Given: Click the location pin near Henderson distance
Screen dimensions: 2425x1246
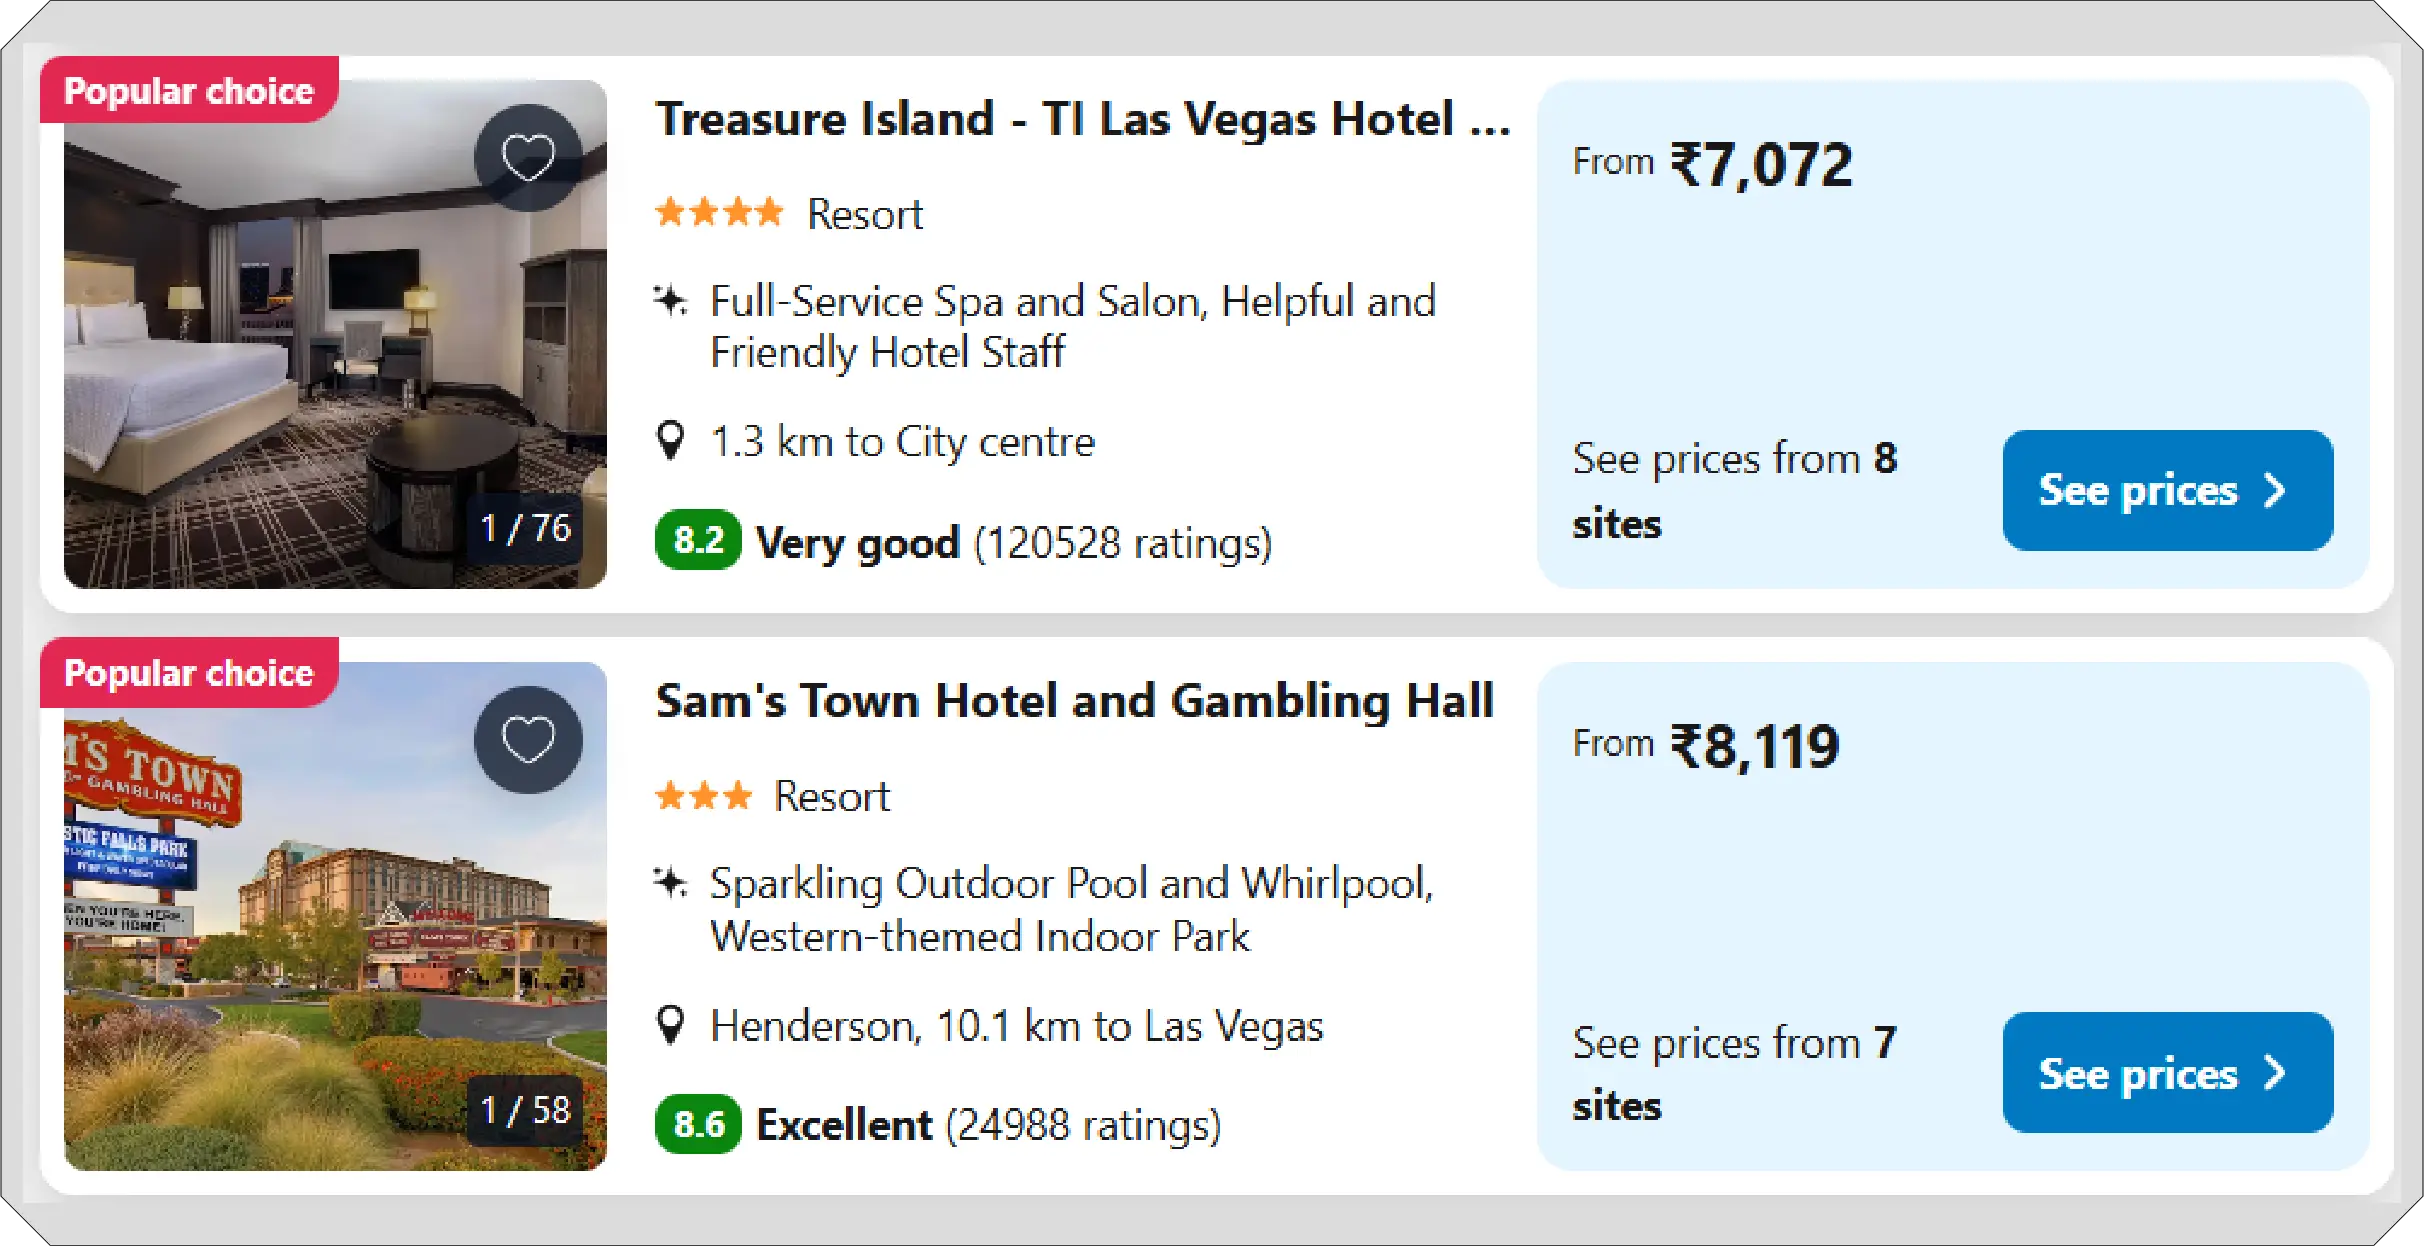Looking at the screenshot, I should click(671, 1024).
